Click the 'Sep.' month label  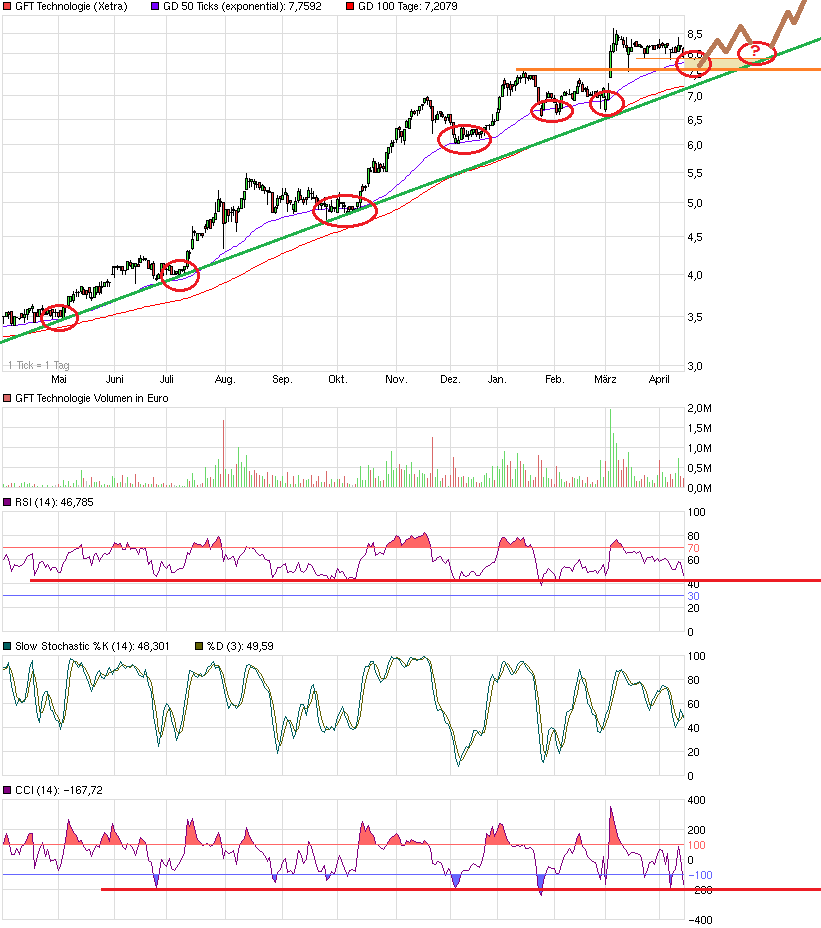pos(282,379)
